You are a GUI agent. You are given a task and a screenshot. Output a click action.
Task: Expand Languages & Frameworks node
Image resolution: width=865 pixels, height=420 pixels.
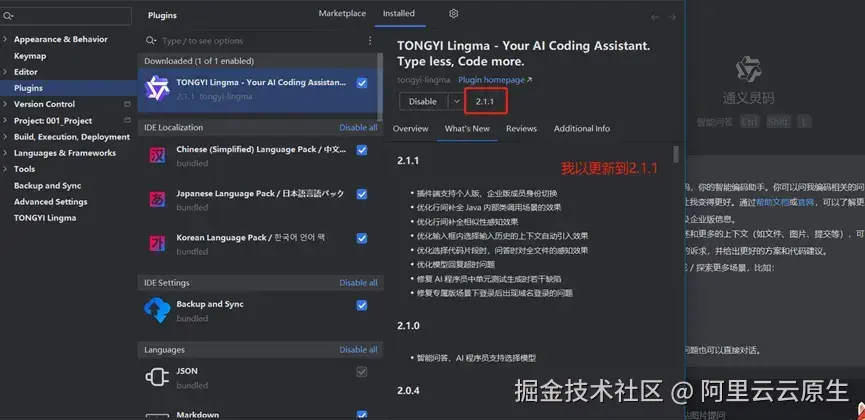[6, 153]
